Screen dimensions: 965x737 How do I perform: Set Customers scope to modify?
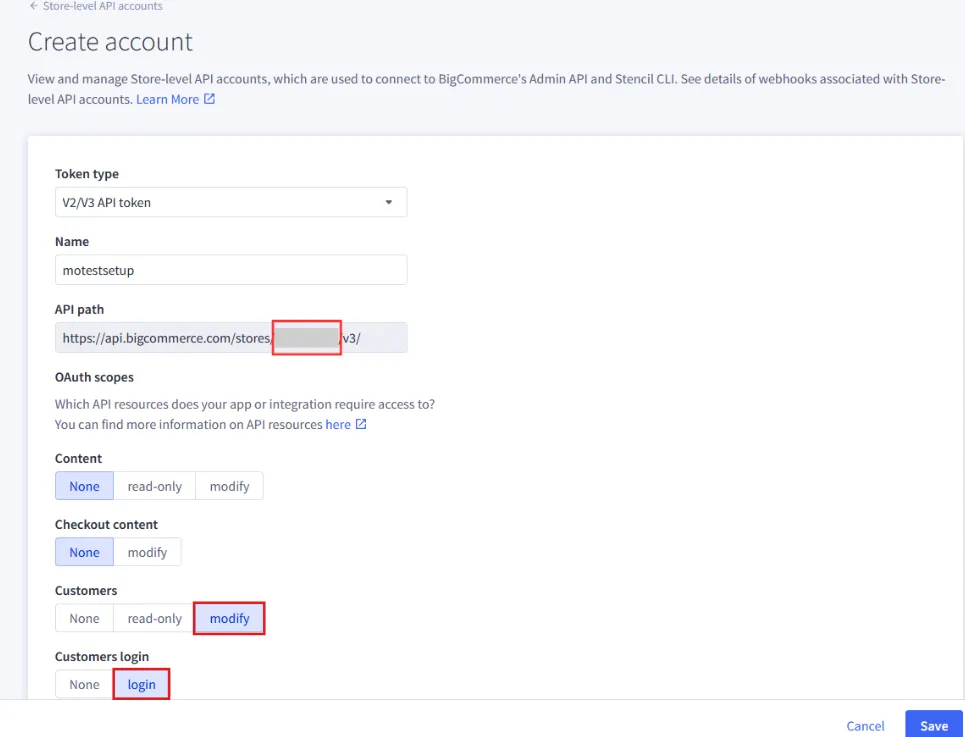pos(230,618)
